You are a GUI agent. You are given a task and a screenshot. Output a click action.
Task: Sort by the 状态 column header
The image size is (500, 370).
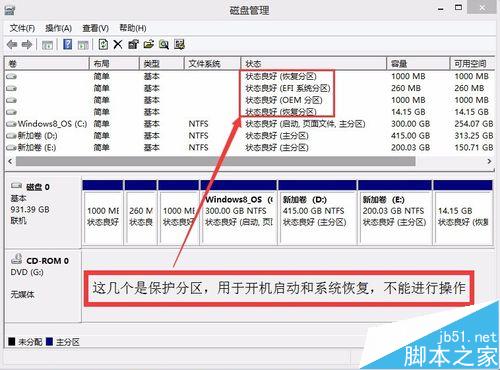click(314, 63)
